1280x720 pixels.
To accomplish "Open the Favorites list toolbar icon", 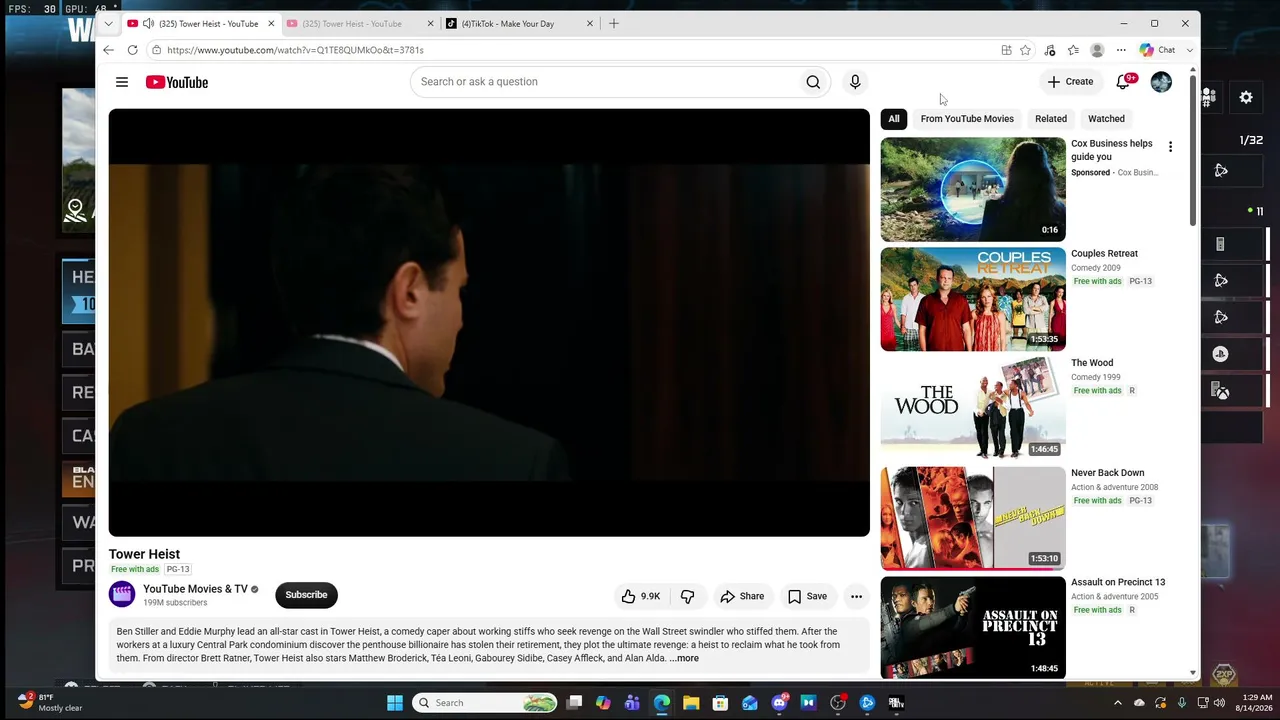I will tap(1073, 50).
